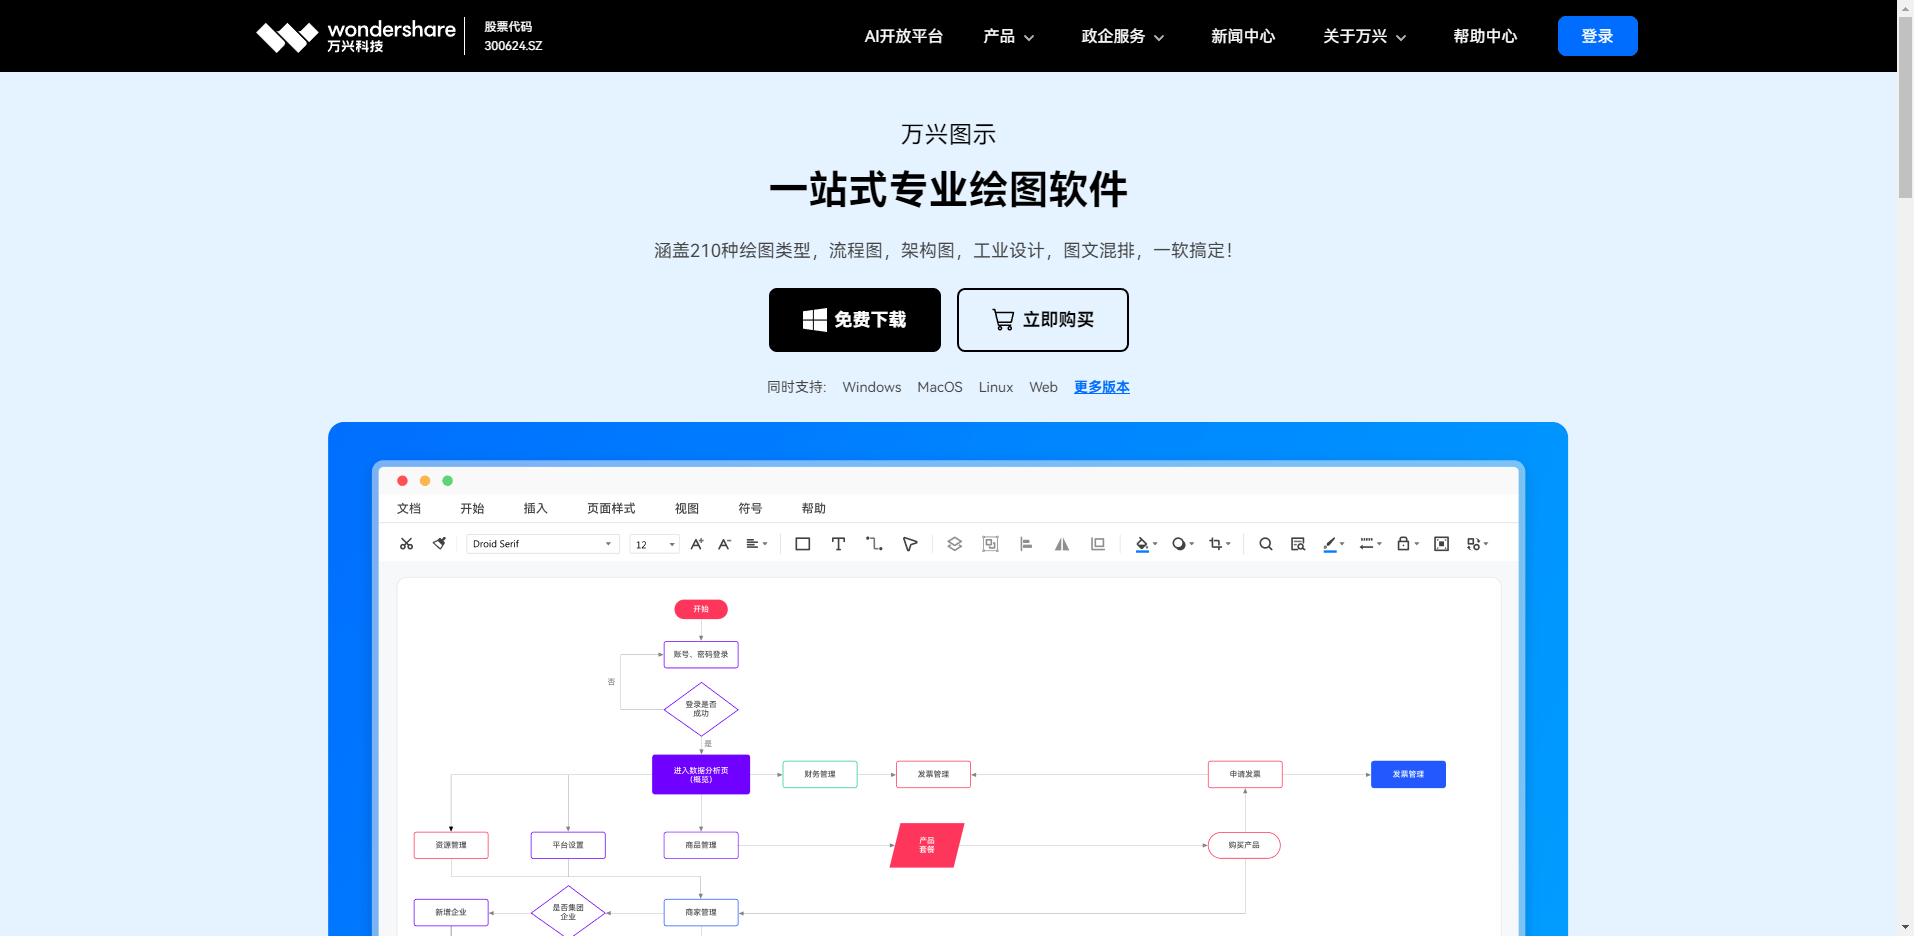Click the layers stack icon

[955, 544]
